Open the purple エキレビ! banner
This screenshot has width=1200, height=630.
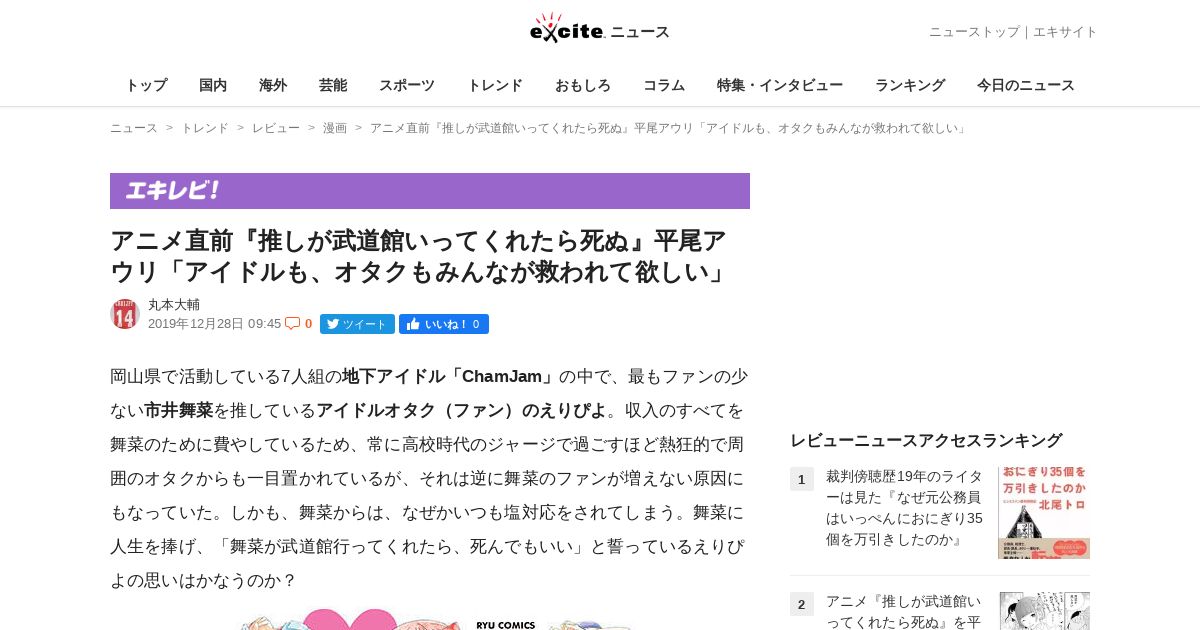coord(430,191)
